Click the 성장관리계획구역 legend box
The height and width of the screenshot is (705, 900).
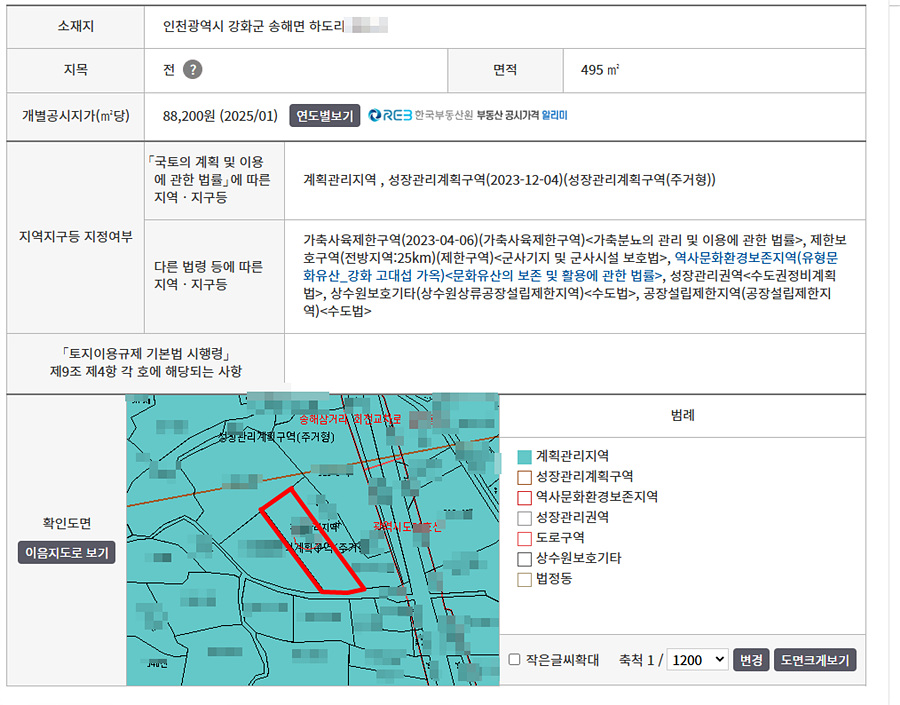point(524,476)
